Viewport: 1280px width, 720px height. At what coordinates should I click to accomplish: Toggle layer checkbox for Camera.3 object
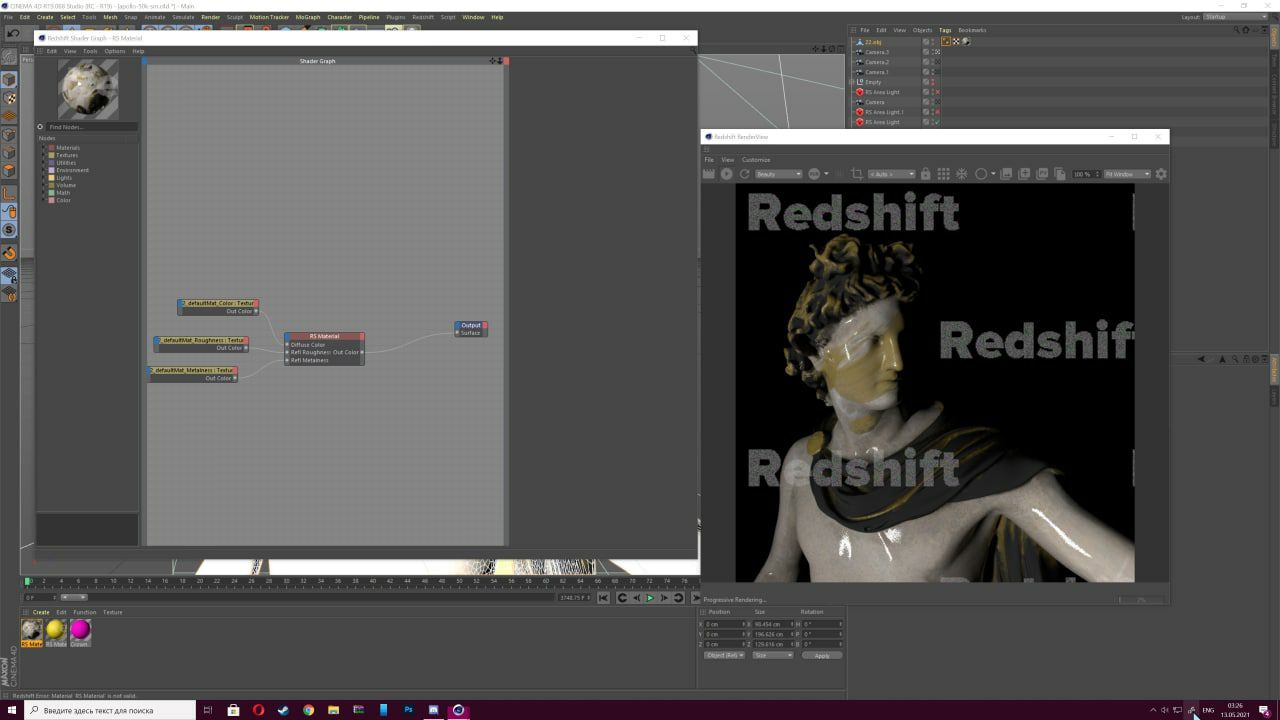[926, 52]
